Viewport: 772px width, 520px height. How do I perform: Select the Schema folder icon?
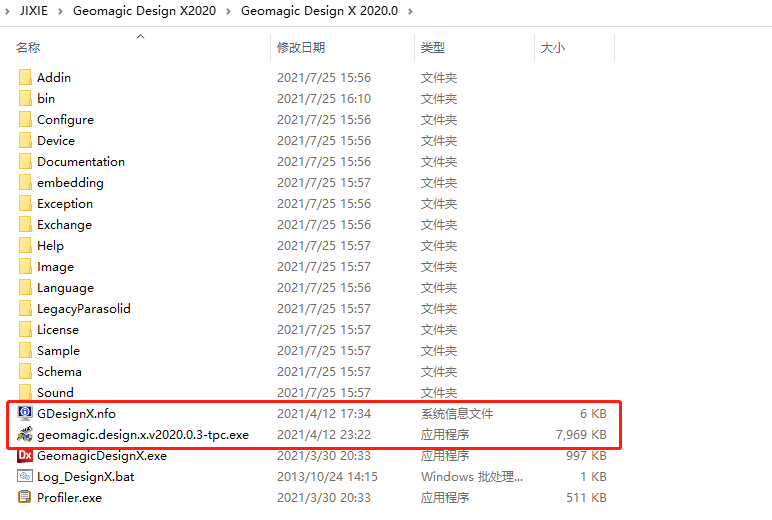(25, 372)
